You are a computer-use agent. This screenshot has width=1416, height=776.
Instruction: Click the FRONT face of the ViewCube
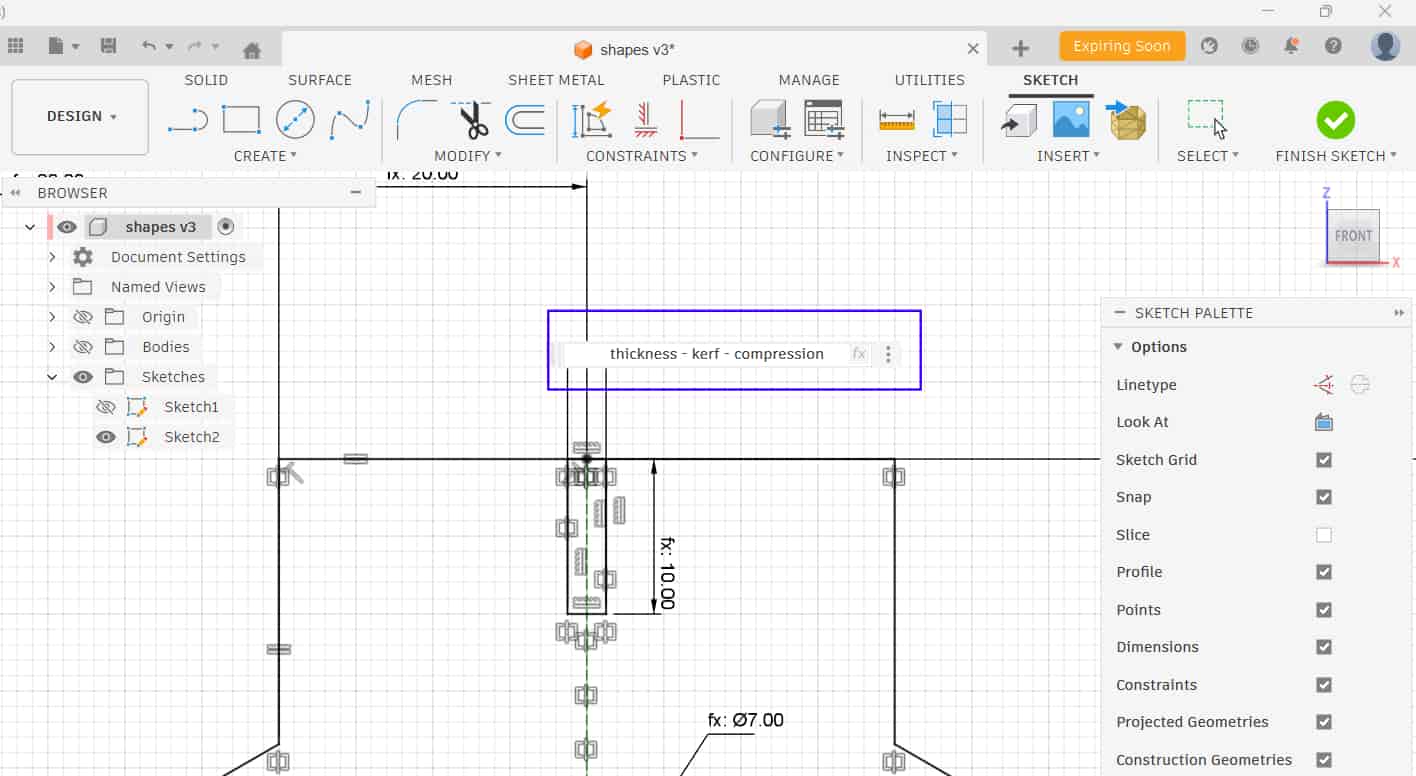point(1353,236)
